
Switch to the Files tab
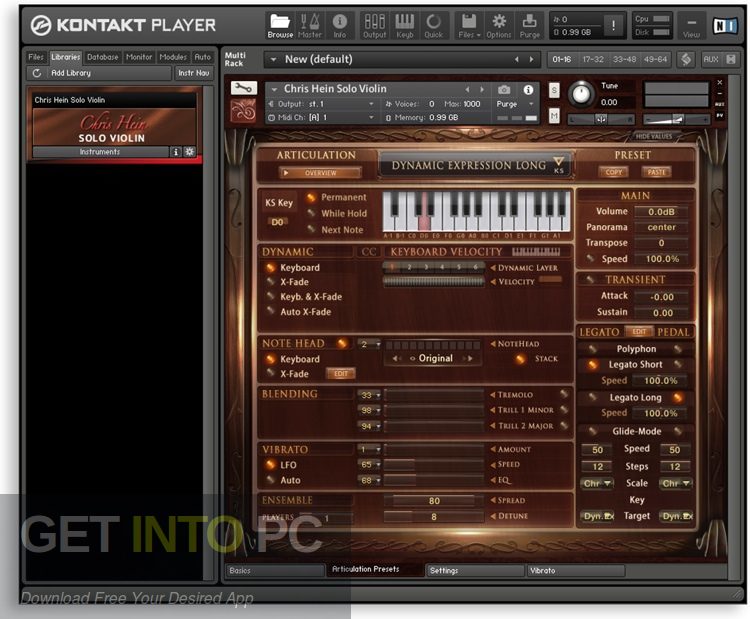[x=36, y=57]
